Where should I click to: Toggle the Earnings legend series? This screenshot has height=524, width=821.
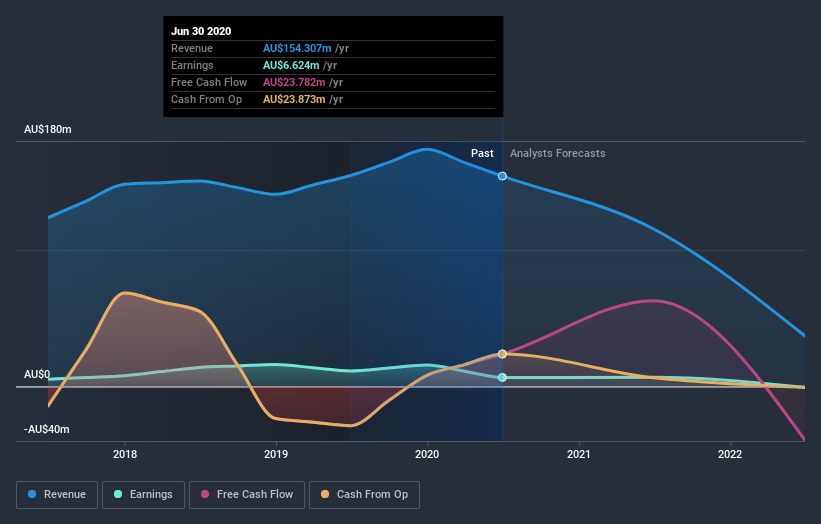[x=143, y=495]
